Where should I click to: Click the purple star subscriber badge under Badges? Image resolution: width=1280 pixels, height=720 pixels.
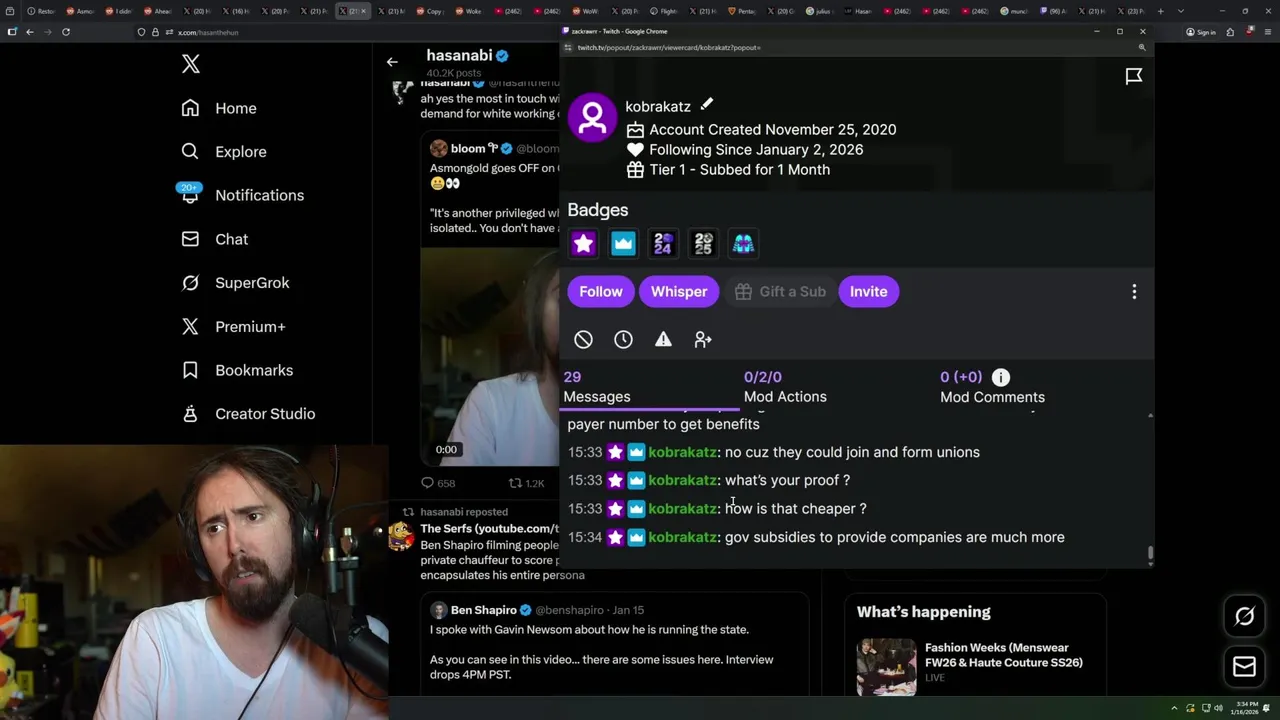coord(583,243)
